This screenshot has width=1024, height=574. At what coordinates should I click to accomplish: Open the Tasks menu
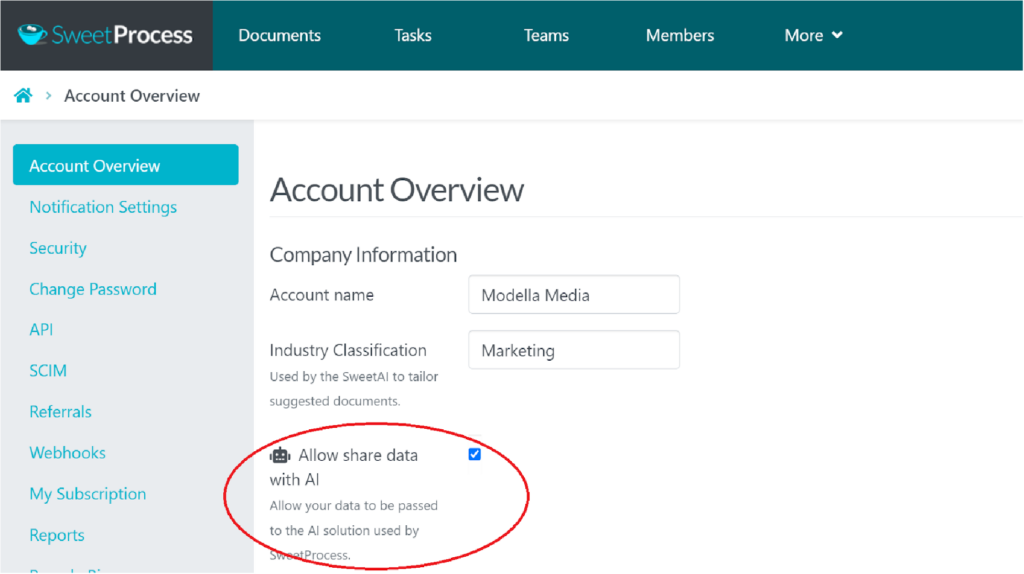[413, 35]
